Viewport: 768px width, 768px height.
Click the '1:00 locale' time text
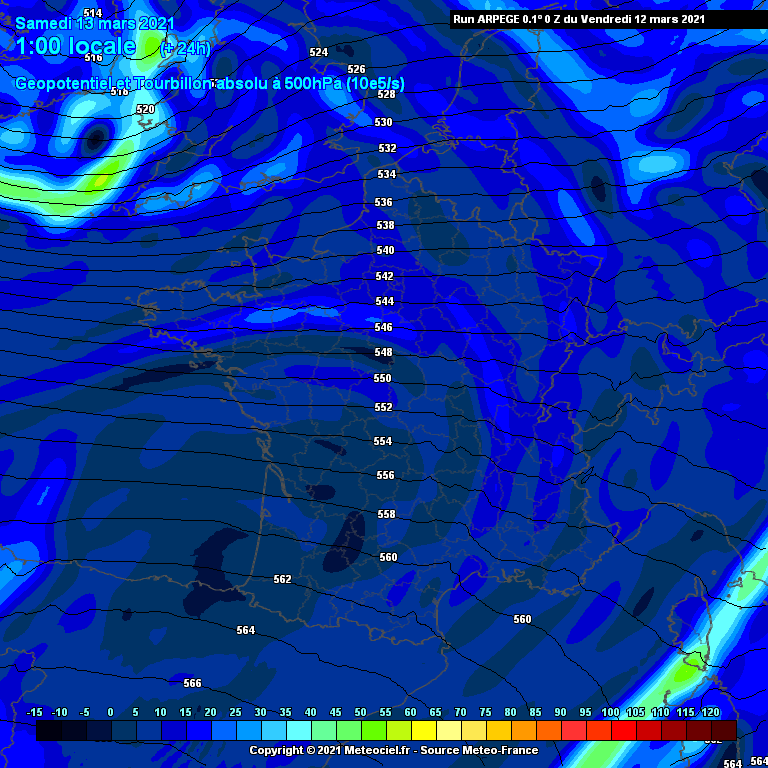coord(76,46)
